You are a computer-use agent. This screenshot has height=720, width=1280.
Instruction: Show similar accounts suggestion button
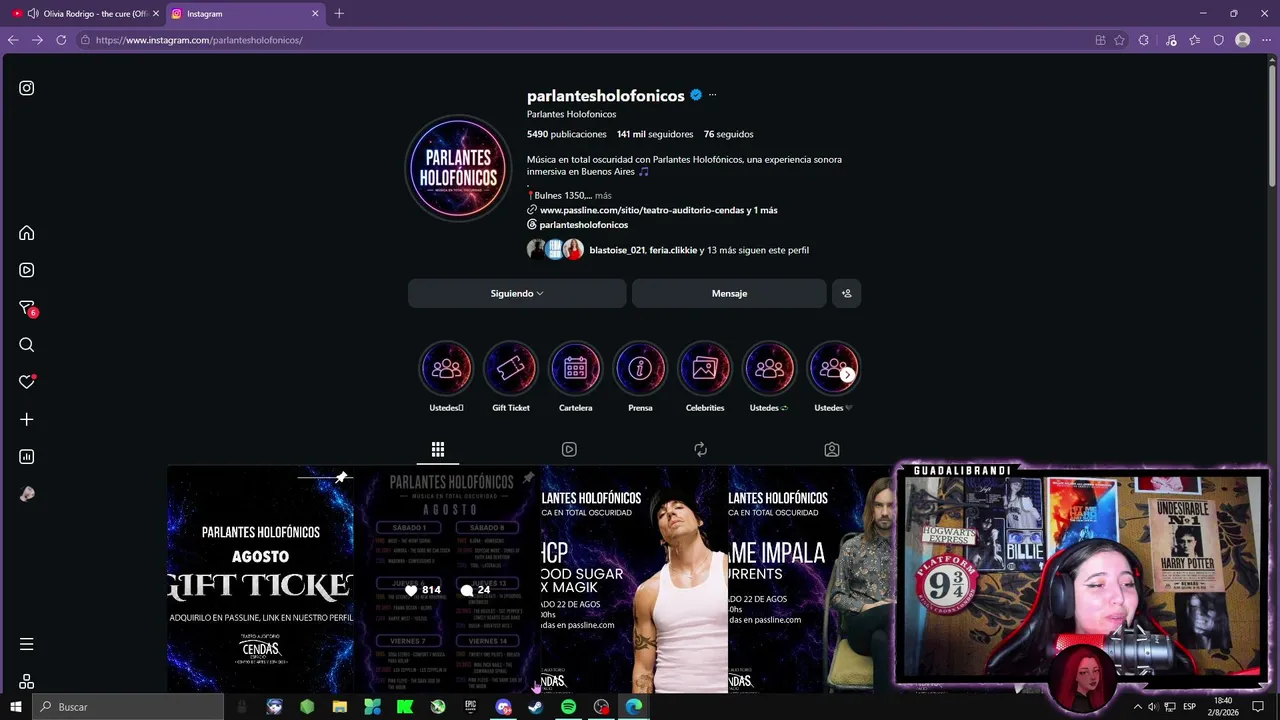point(846,293)
